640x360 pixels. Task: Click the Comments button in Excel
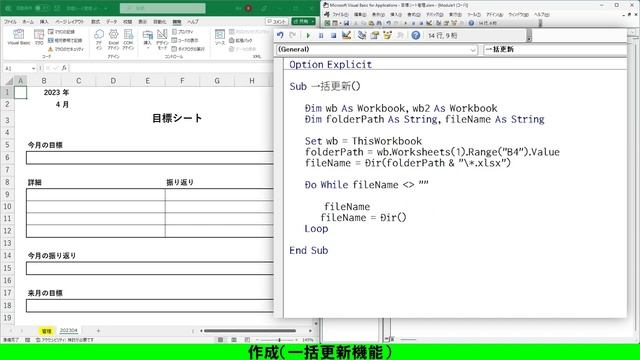point(277,21)
